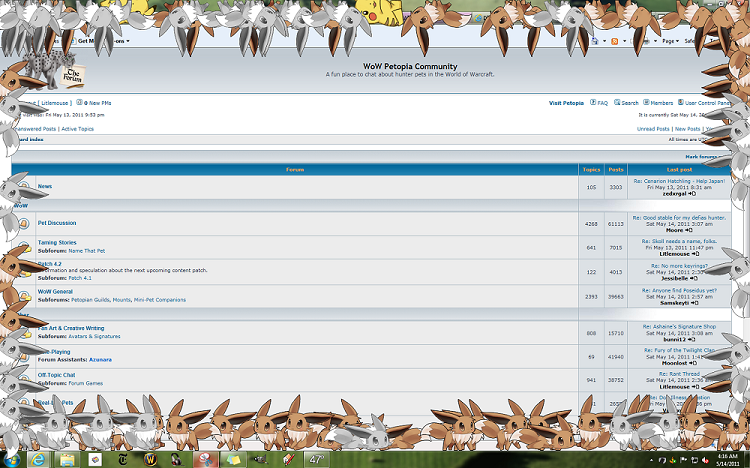
Task: Open the 47° weather taskbar item
Action: 316,460
